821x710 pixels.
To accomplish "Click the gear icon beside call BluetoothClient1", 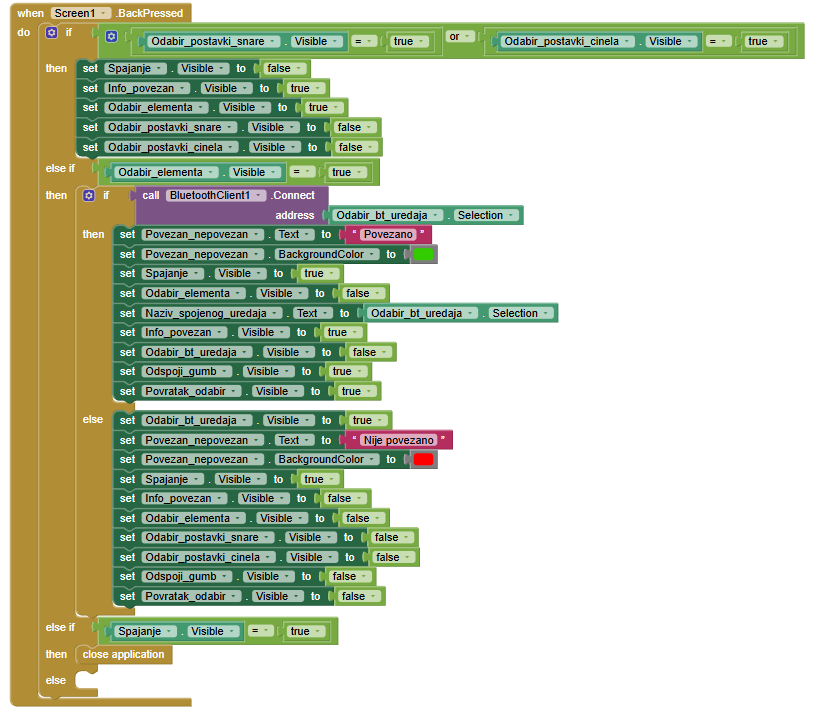I will coord(88,196).
